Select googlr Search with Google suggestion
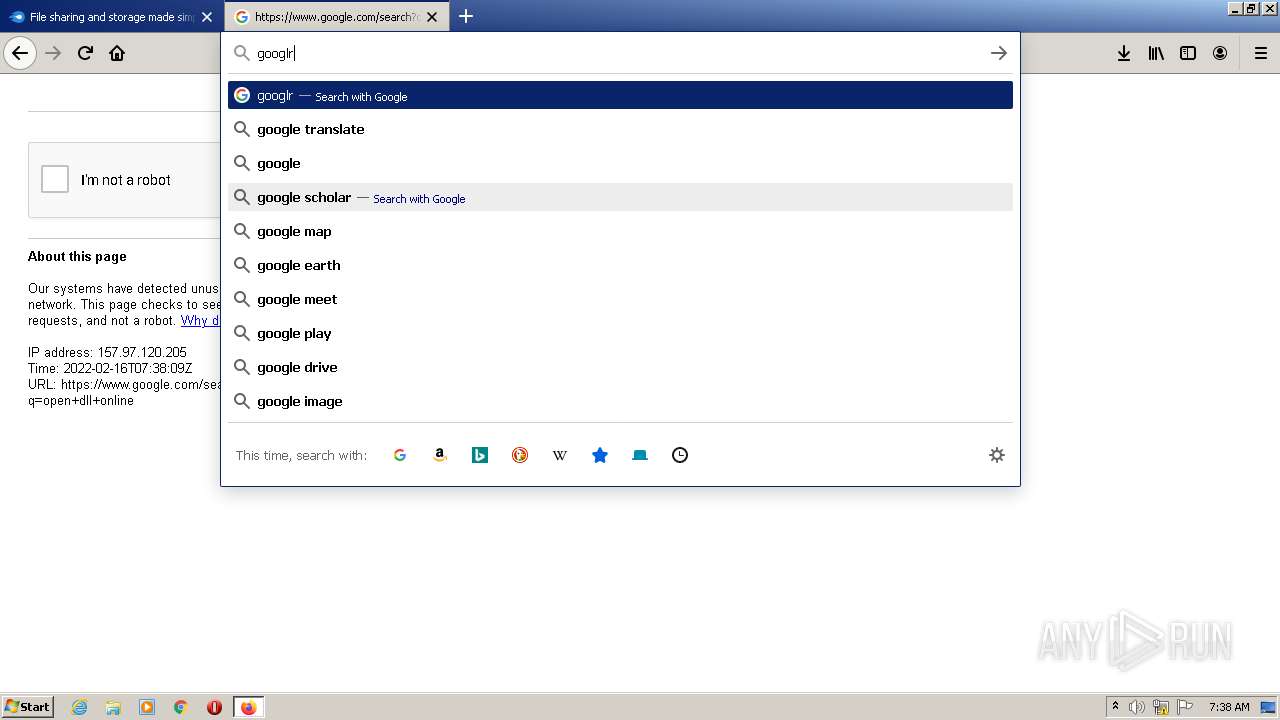 click(620, 95)
